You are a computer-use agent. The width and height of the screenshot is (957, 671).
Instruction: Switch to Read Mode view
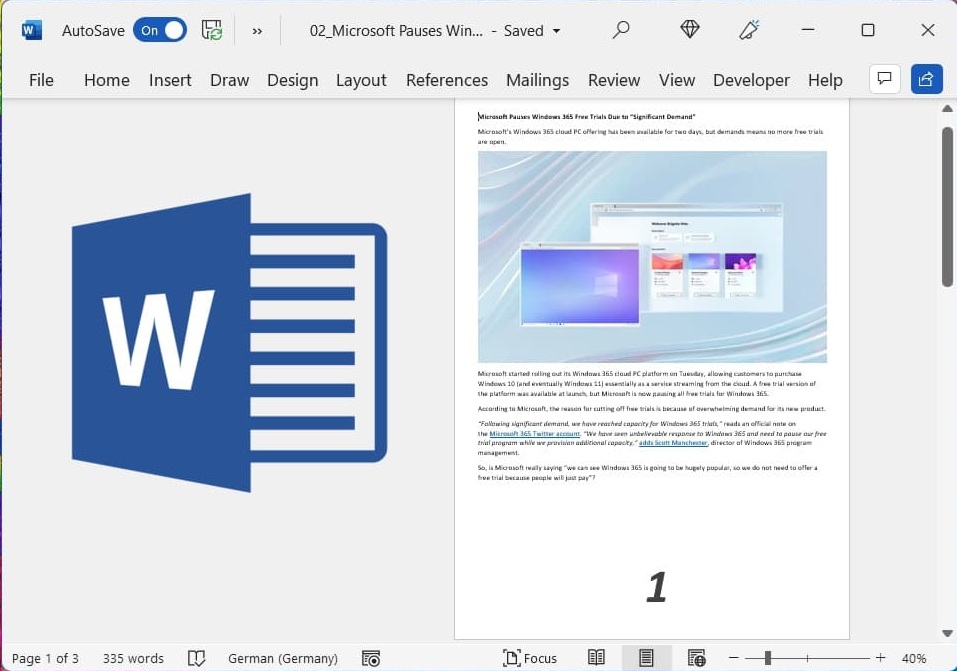[x=596, y=658]
